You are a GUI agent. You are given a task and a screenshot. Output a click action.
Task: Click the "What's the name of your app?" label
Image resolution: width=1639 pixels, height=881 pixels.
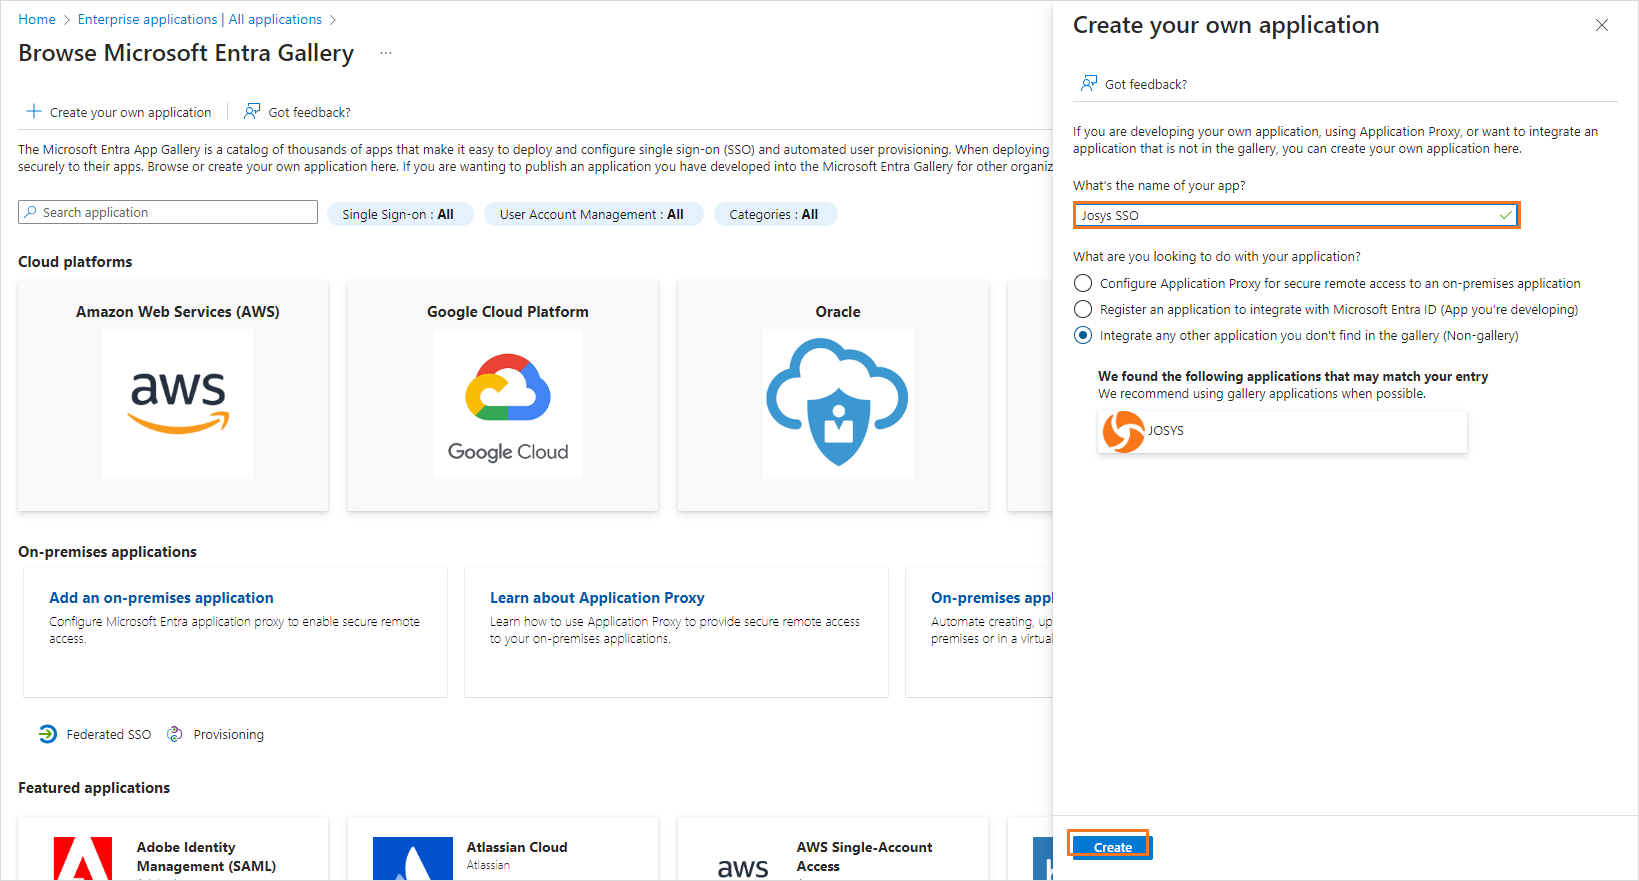[x=1159, y=185]
